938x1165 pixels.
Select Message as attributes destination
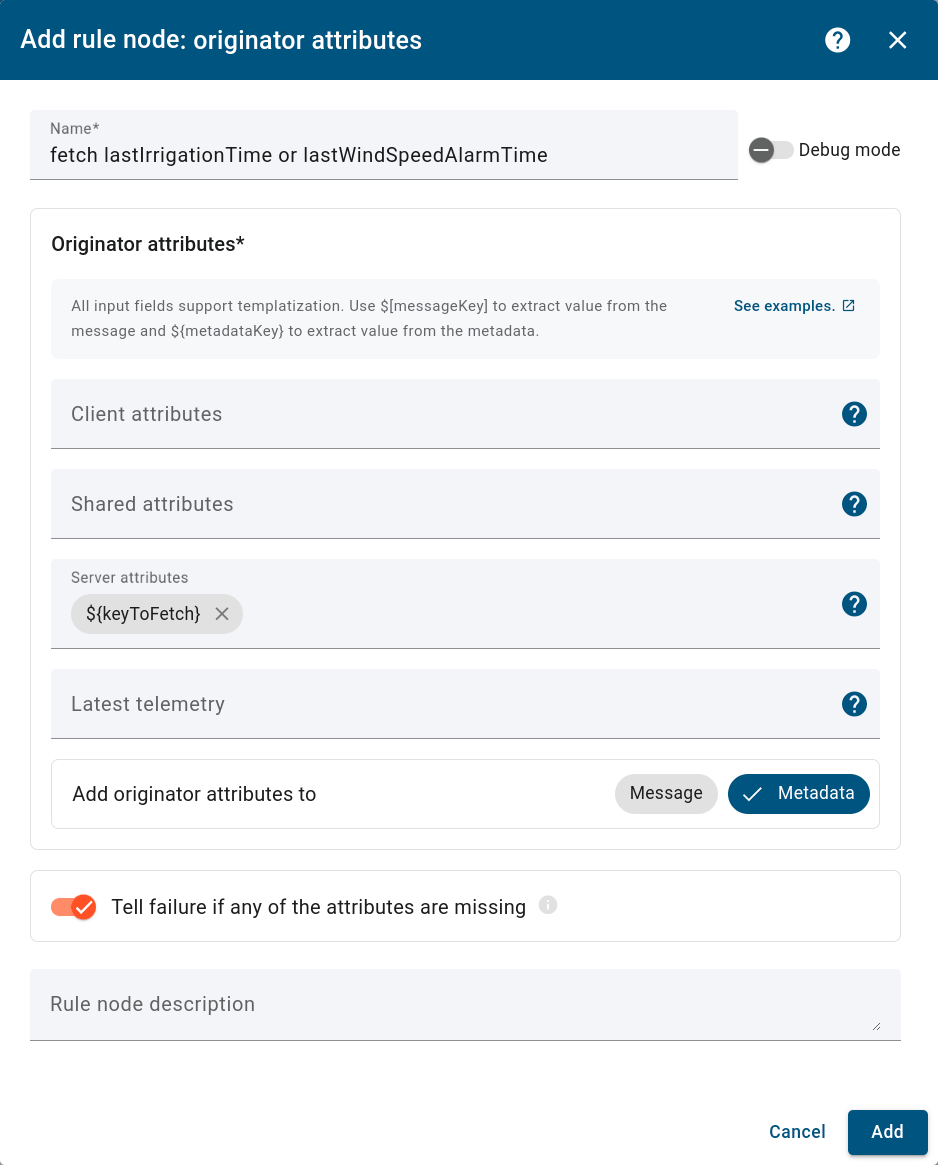tap(666, 794)
